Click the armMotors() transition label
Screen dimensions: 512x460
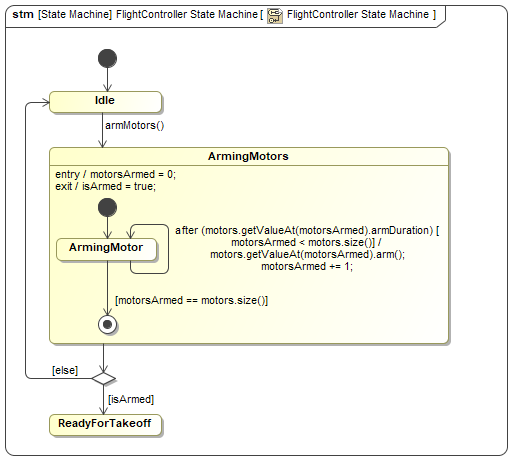tap(135, 125)
